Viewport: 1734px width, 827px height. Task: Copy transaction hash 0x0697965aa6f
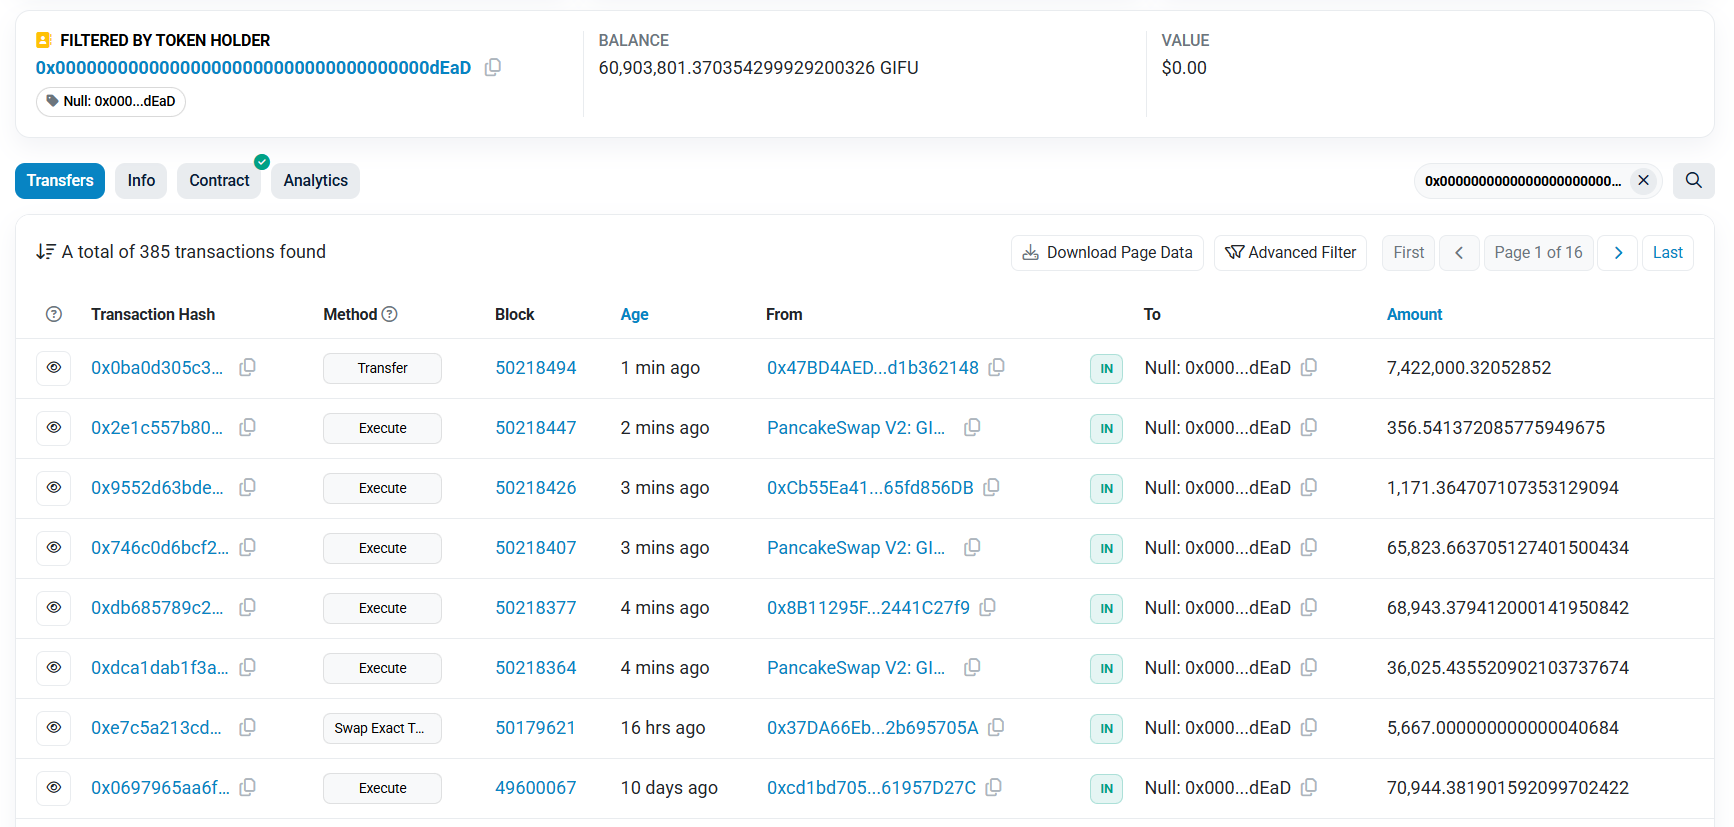coord(247,788)
